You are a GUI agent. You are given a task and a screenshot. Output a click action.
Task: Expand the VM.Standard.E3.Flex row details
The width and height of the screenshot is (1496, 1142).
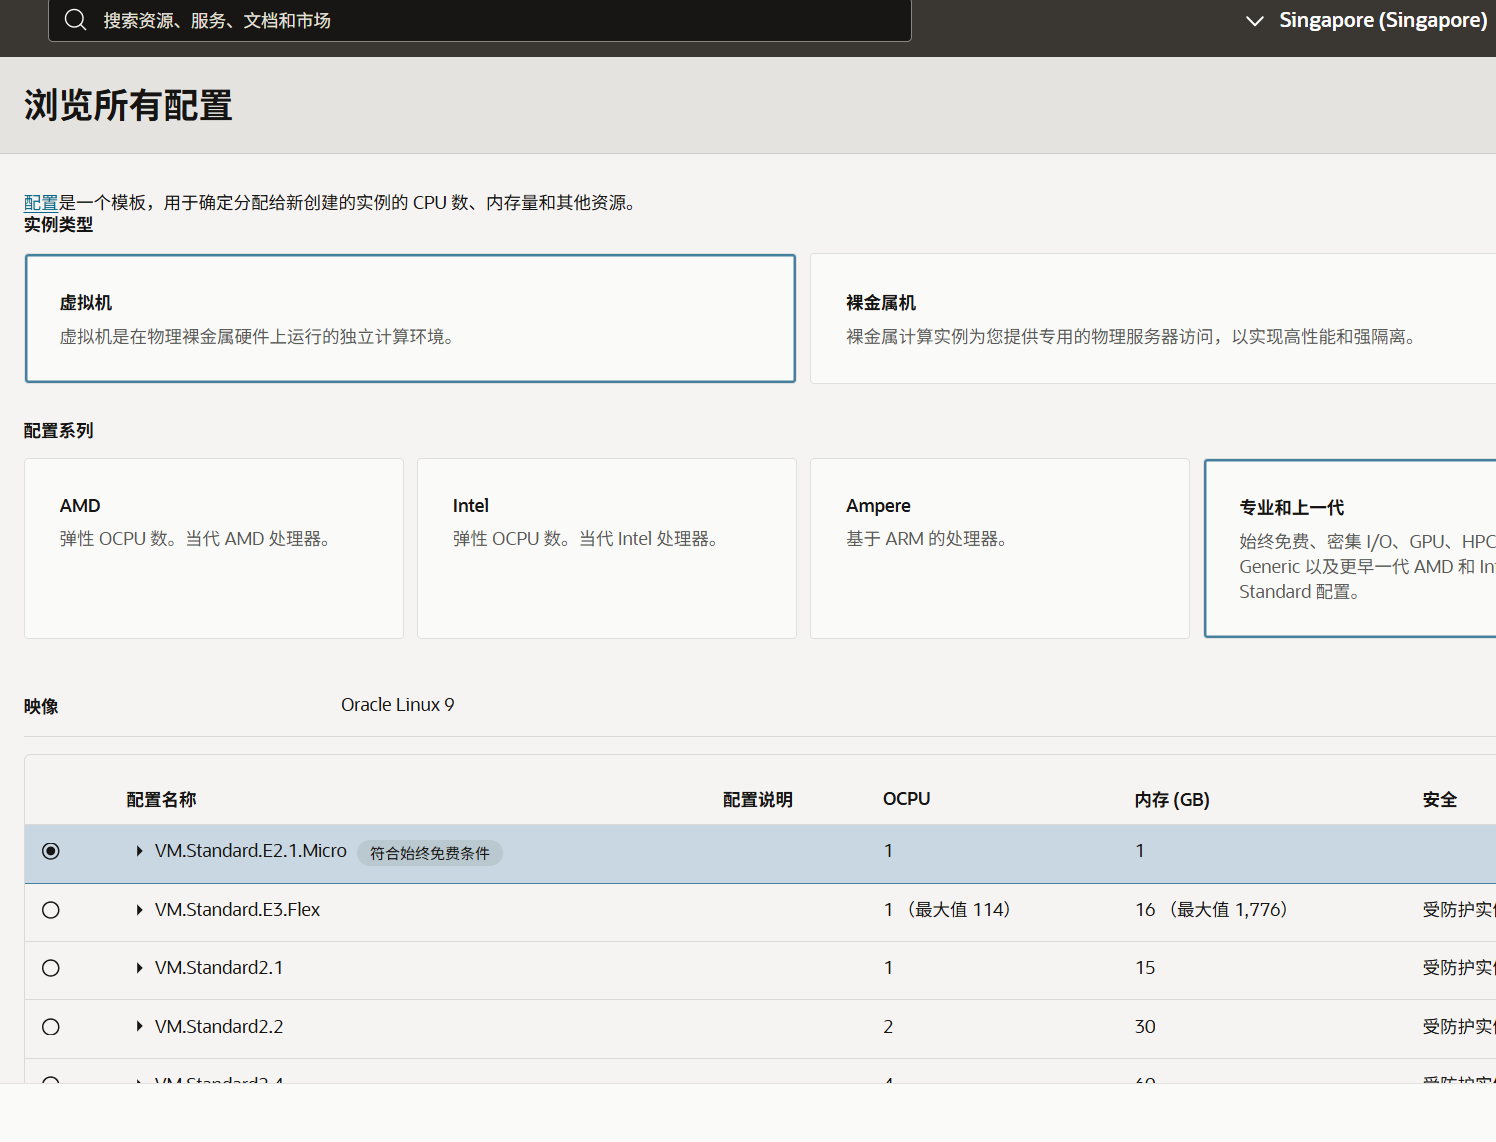coord(139,910)
